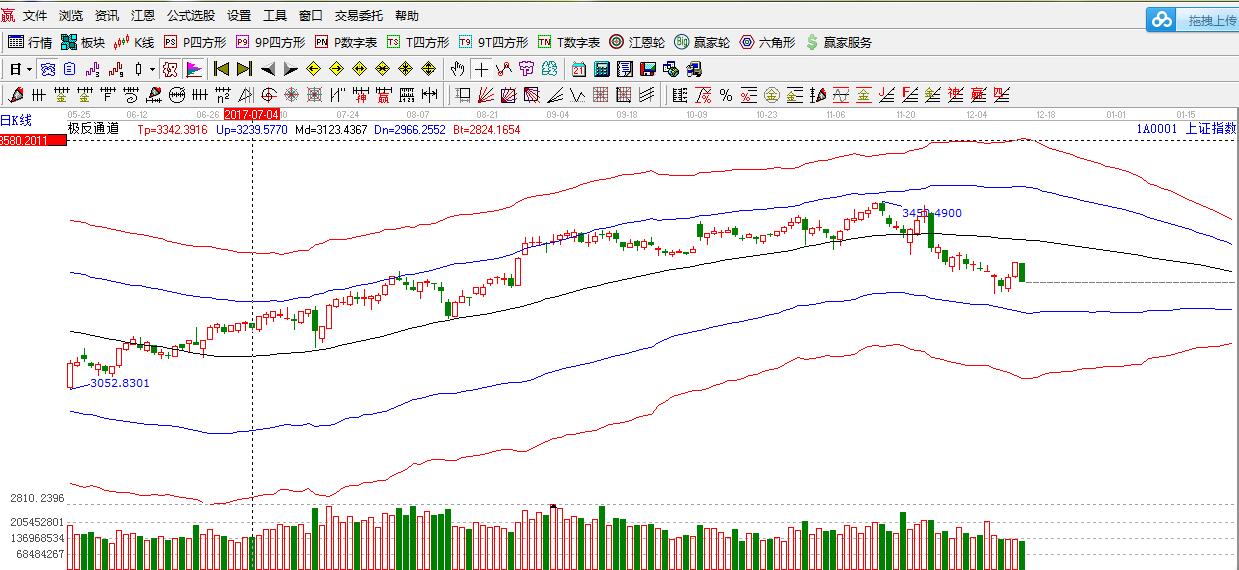Click the black play-forward arrow icon

pyautogui.click(x=290, y=69)
